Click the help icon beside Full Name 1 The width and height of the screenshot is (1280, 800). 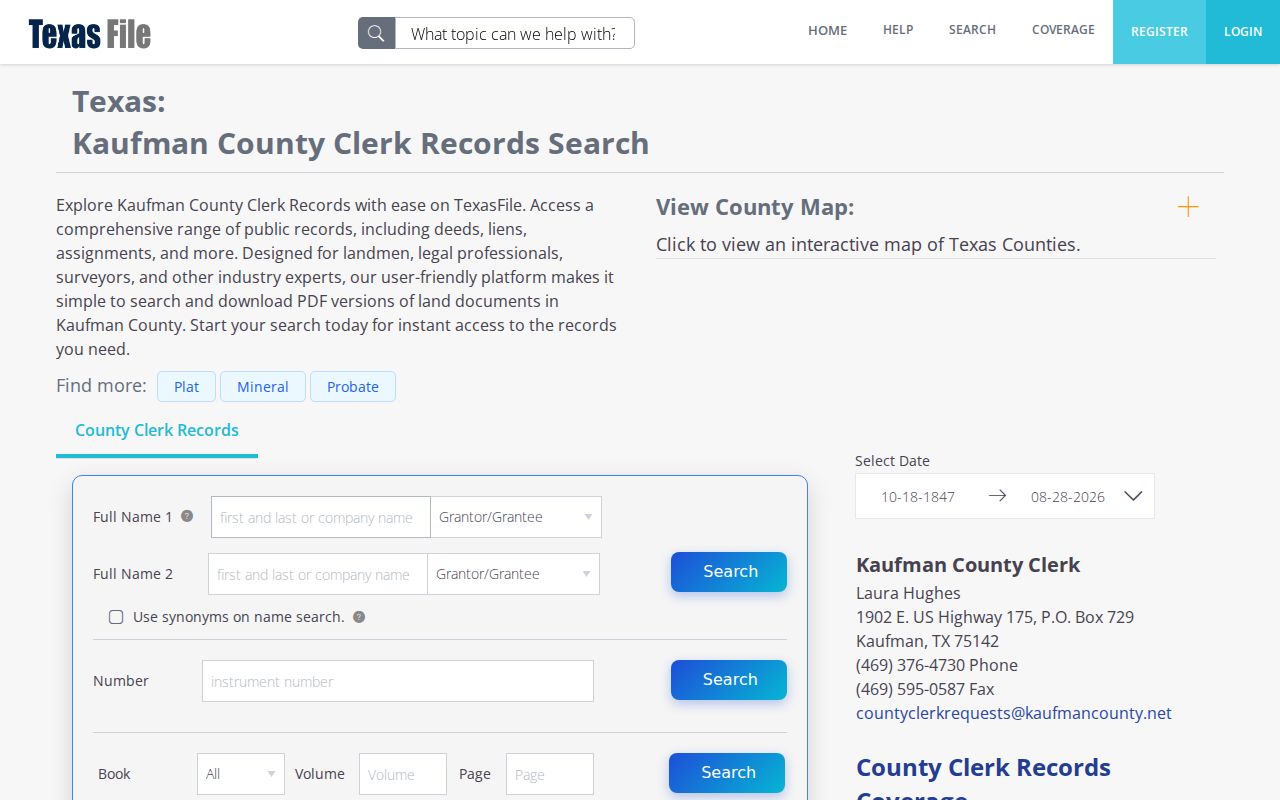pos(187,516)
